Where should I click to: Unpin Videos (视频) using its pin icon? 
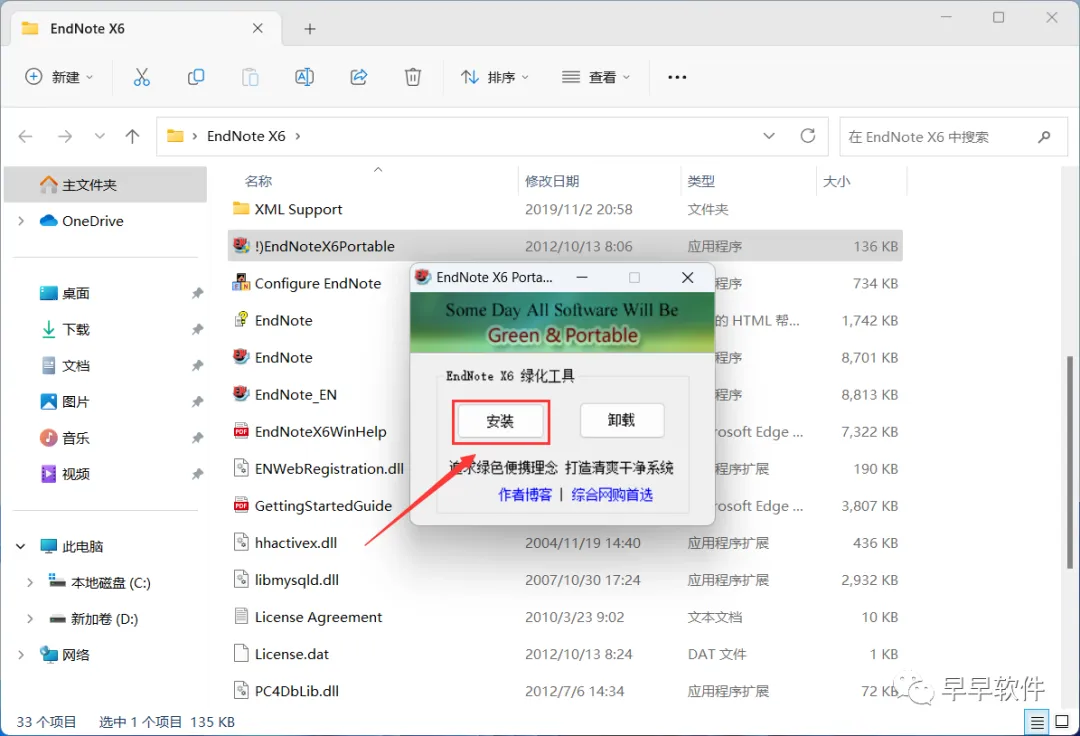[x=197, y=474]
